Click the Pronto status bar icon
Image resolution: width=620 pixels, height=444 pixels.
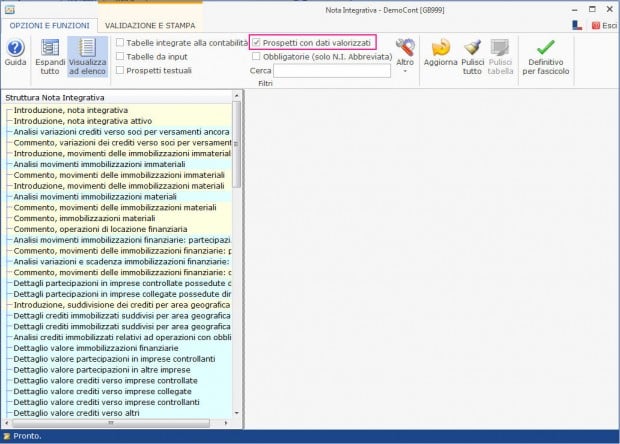[x=6, y=436]
